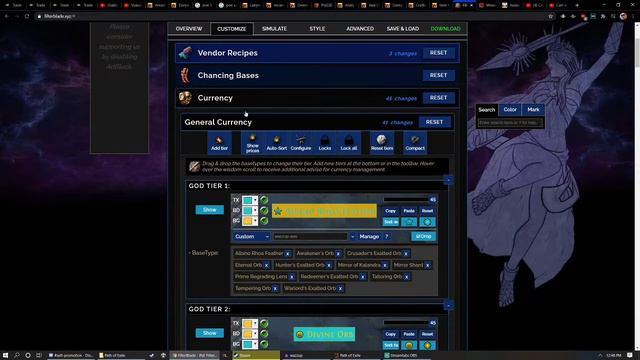Click God Tier 2 minimap icon shape button
640x360 pixels.
point(409,345)
